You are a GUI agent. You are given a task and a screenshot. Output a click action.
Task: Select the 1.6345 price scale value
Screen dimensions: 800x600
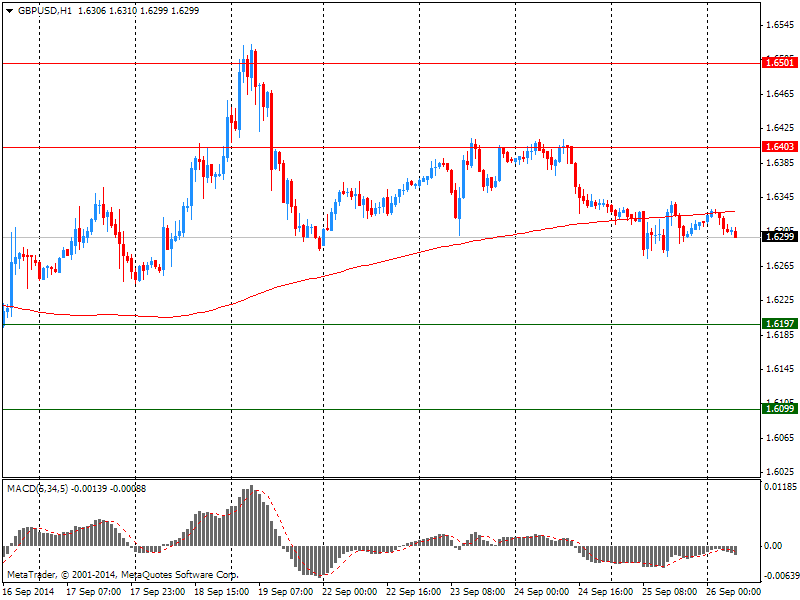point(781,197)
